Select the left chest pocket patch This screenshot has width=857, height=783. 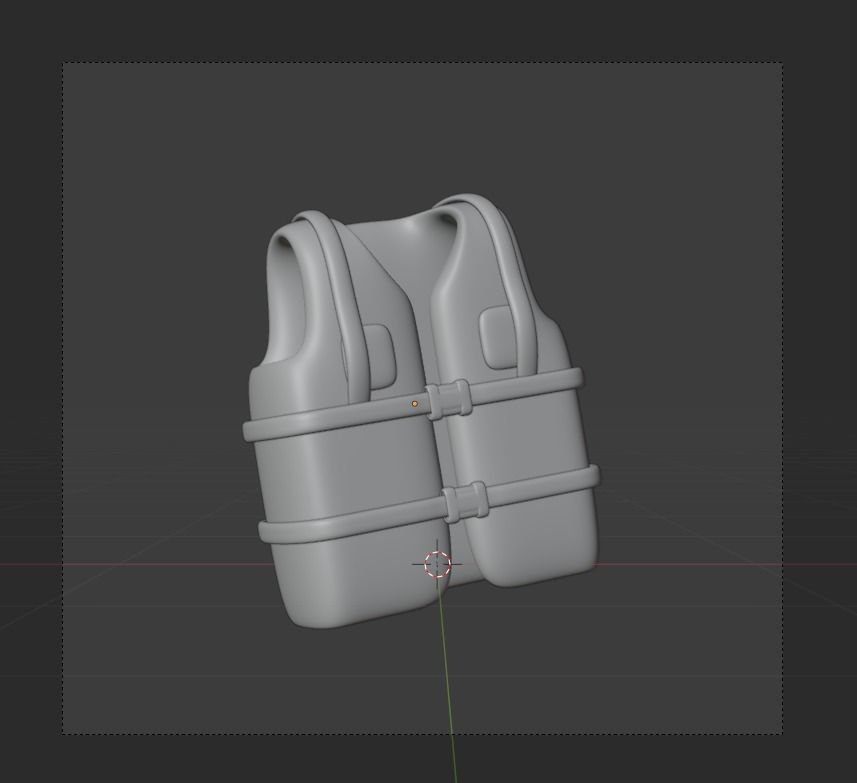point(378,356)
